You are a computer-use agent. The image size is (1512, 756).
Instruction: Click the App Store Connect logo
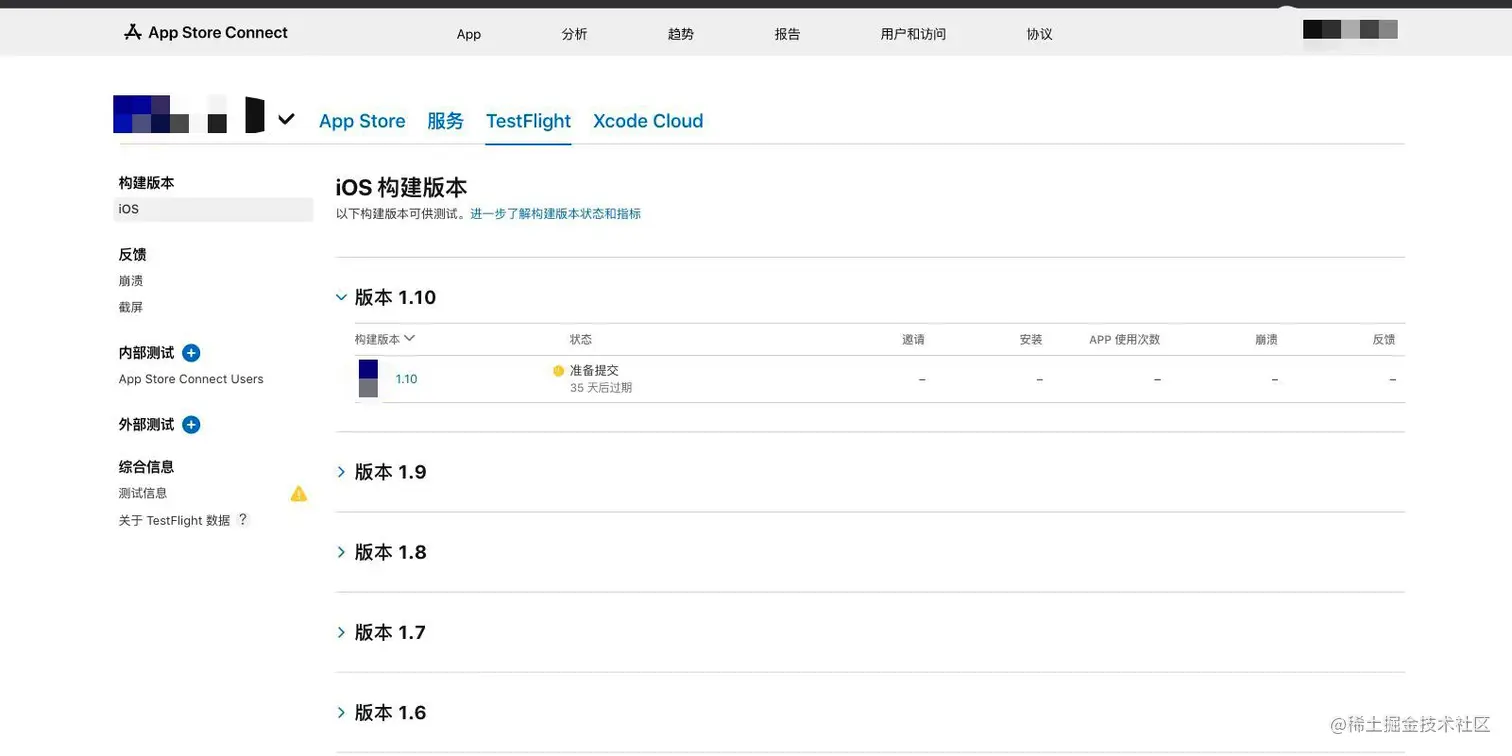[205, 32]
